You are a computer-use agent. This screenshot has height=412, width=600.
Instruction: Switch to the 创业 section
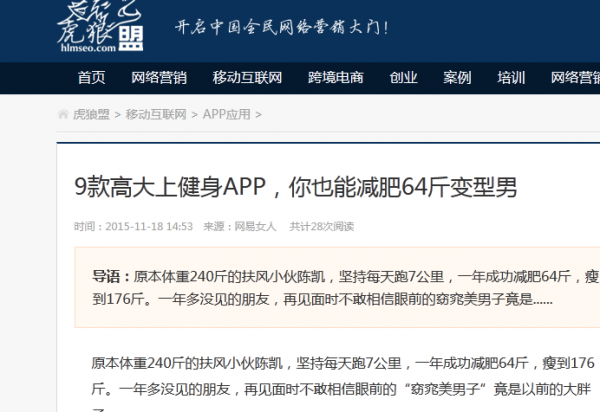[x=403, y=78]
